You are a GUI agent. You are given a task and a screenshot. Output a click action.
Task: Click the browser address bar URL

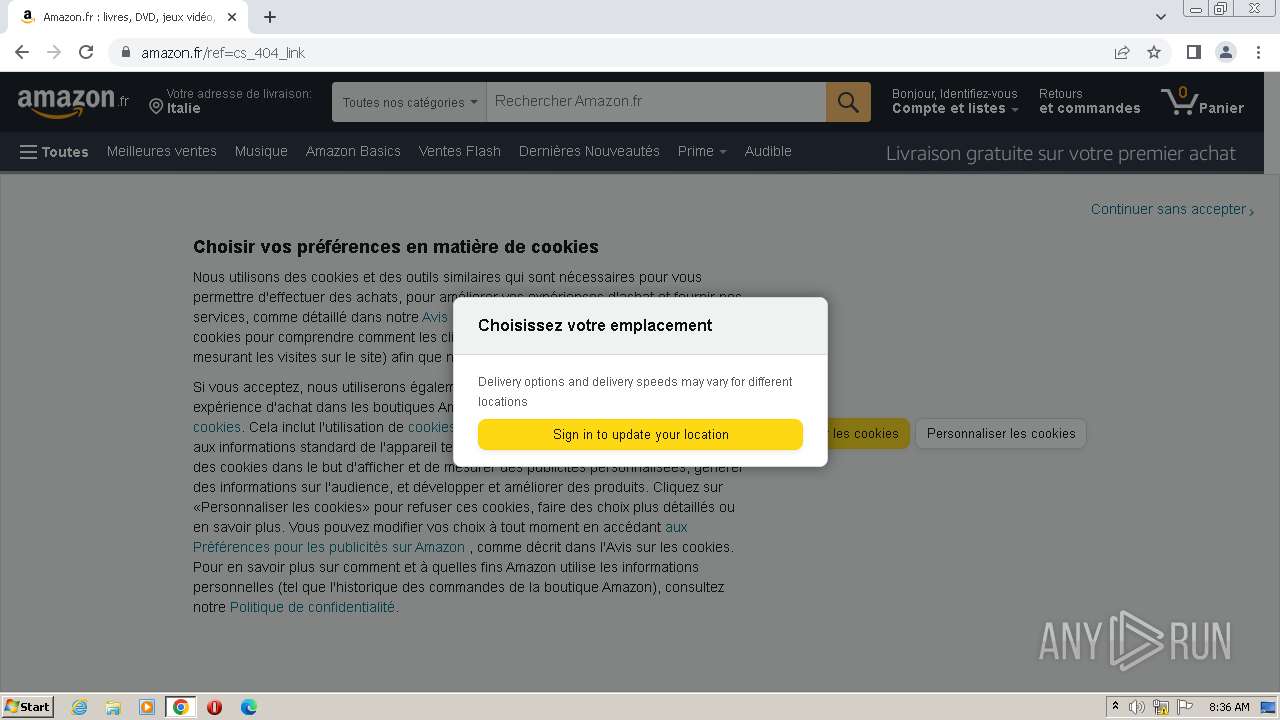[223, 53]
